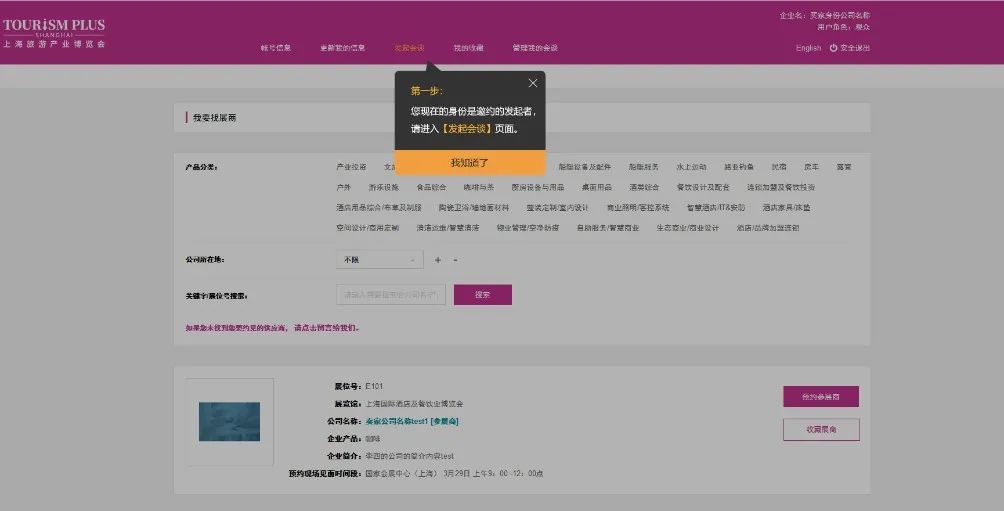Expand the 公司所在地 dropdown showing 不限
The height and width of the screenshot is (511, 1004).
tap(380, 259)
